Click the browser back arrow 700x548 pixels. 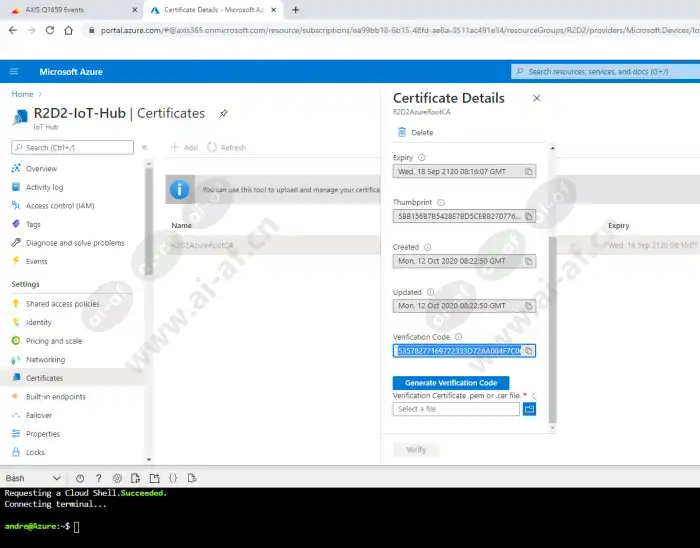(13, 30)
